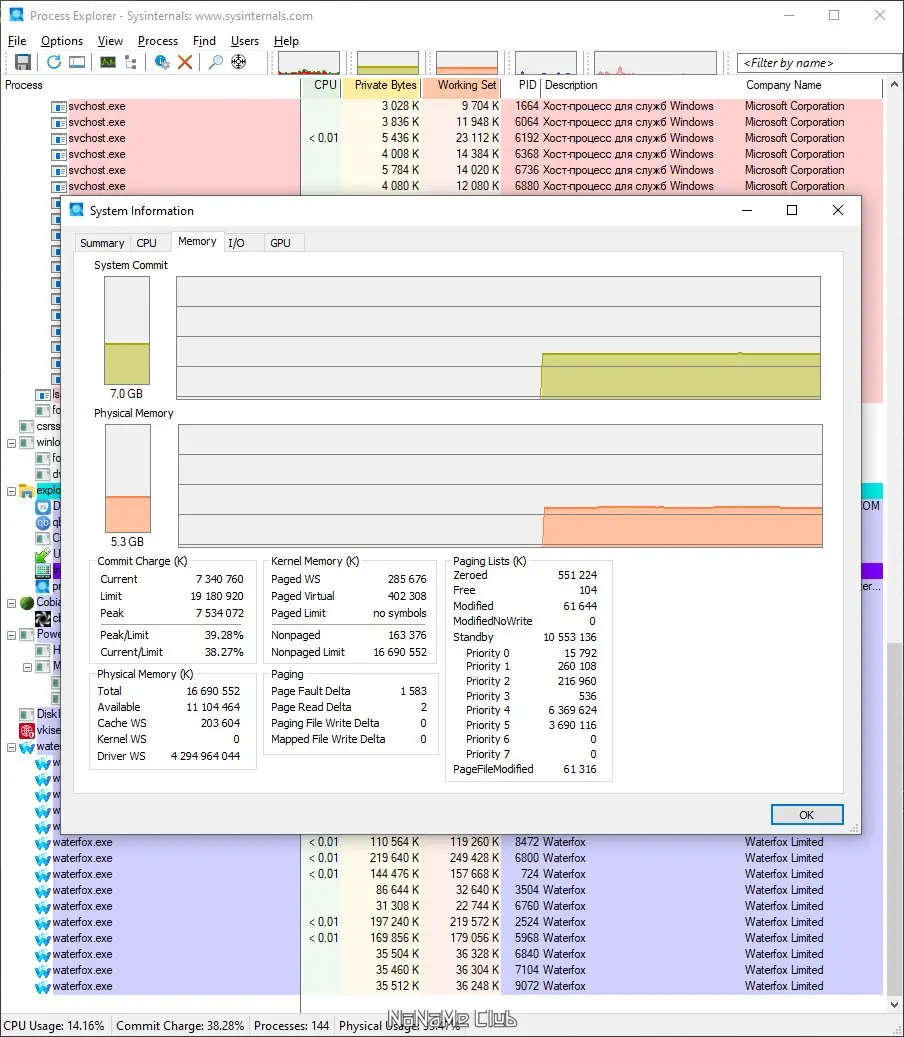Open the Help menu
The image size is (904, 1037).
286,40
